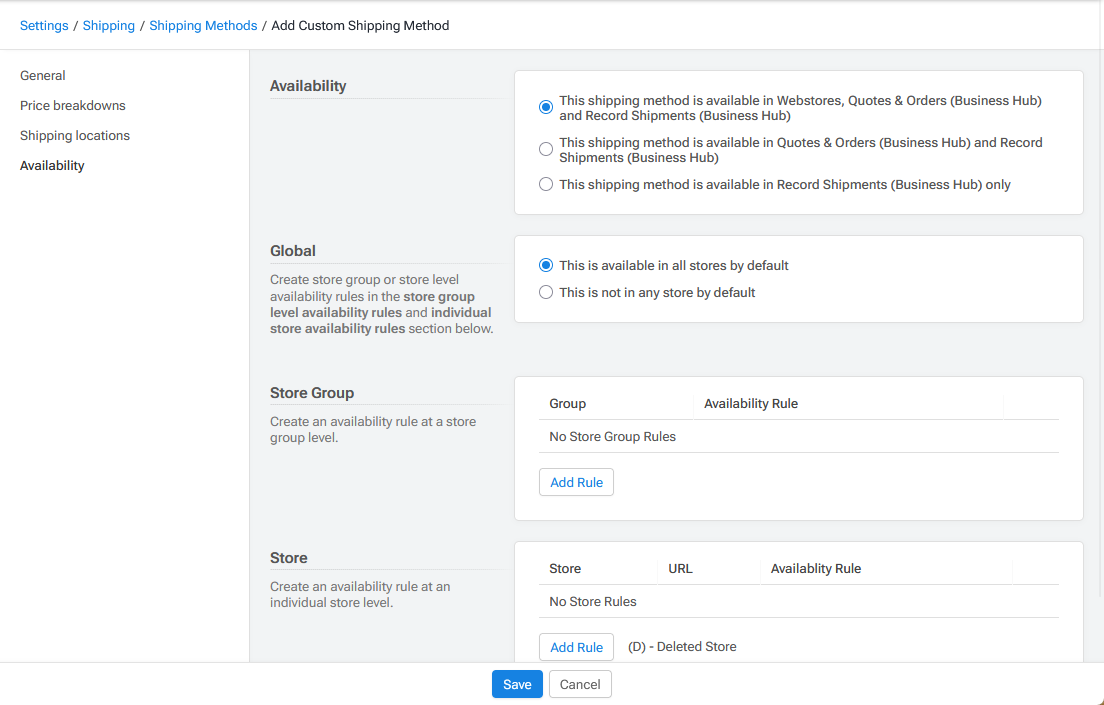Image resolution: width=1104 pixels, height=705 pixels.
Task: Select the Availability sidebar item
Action: pos(52,165)
